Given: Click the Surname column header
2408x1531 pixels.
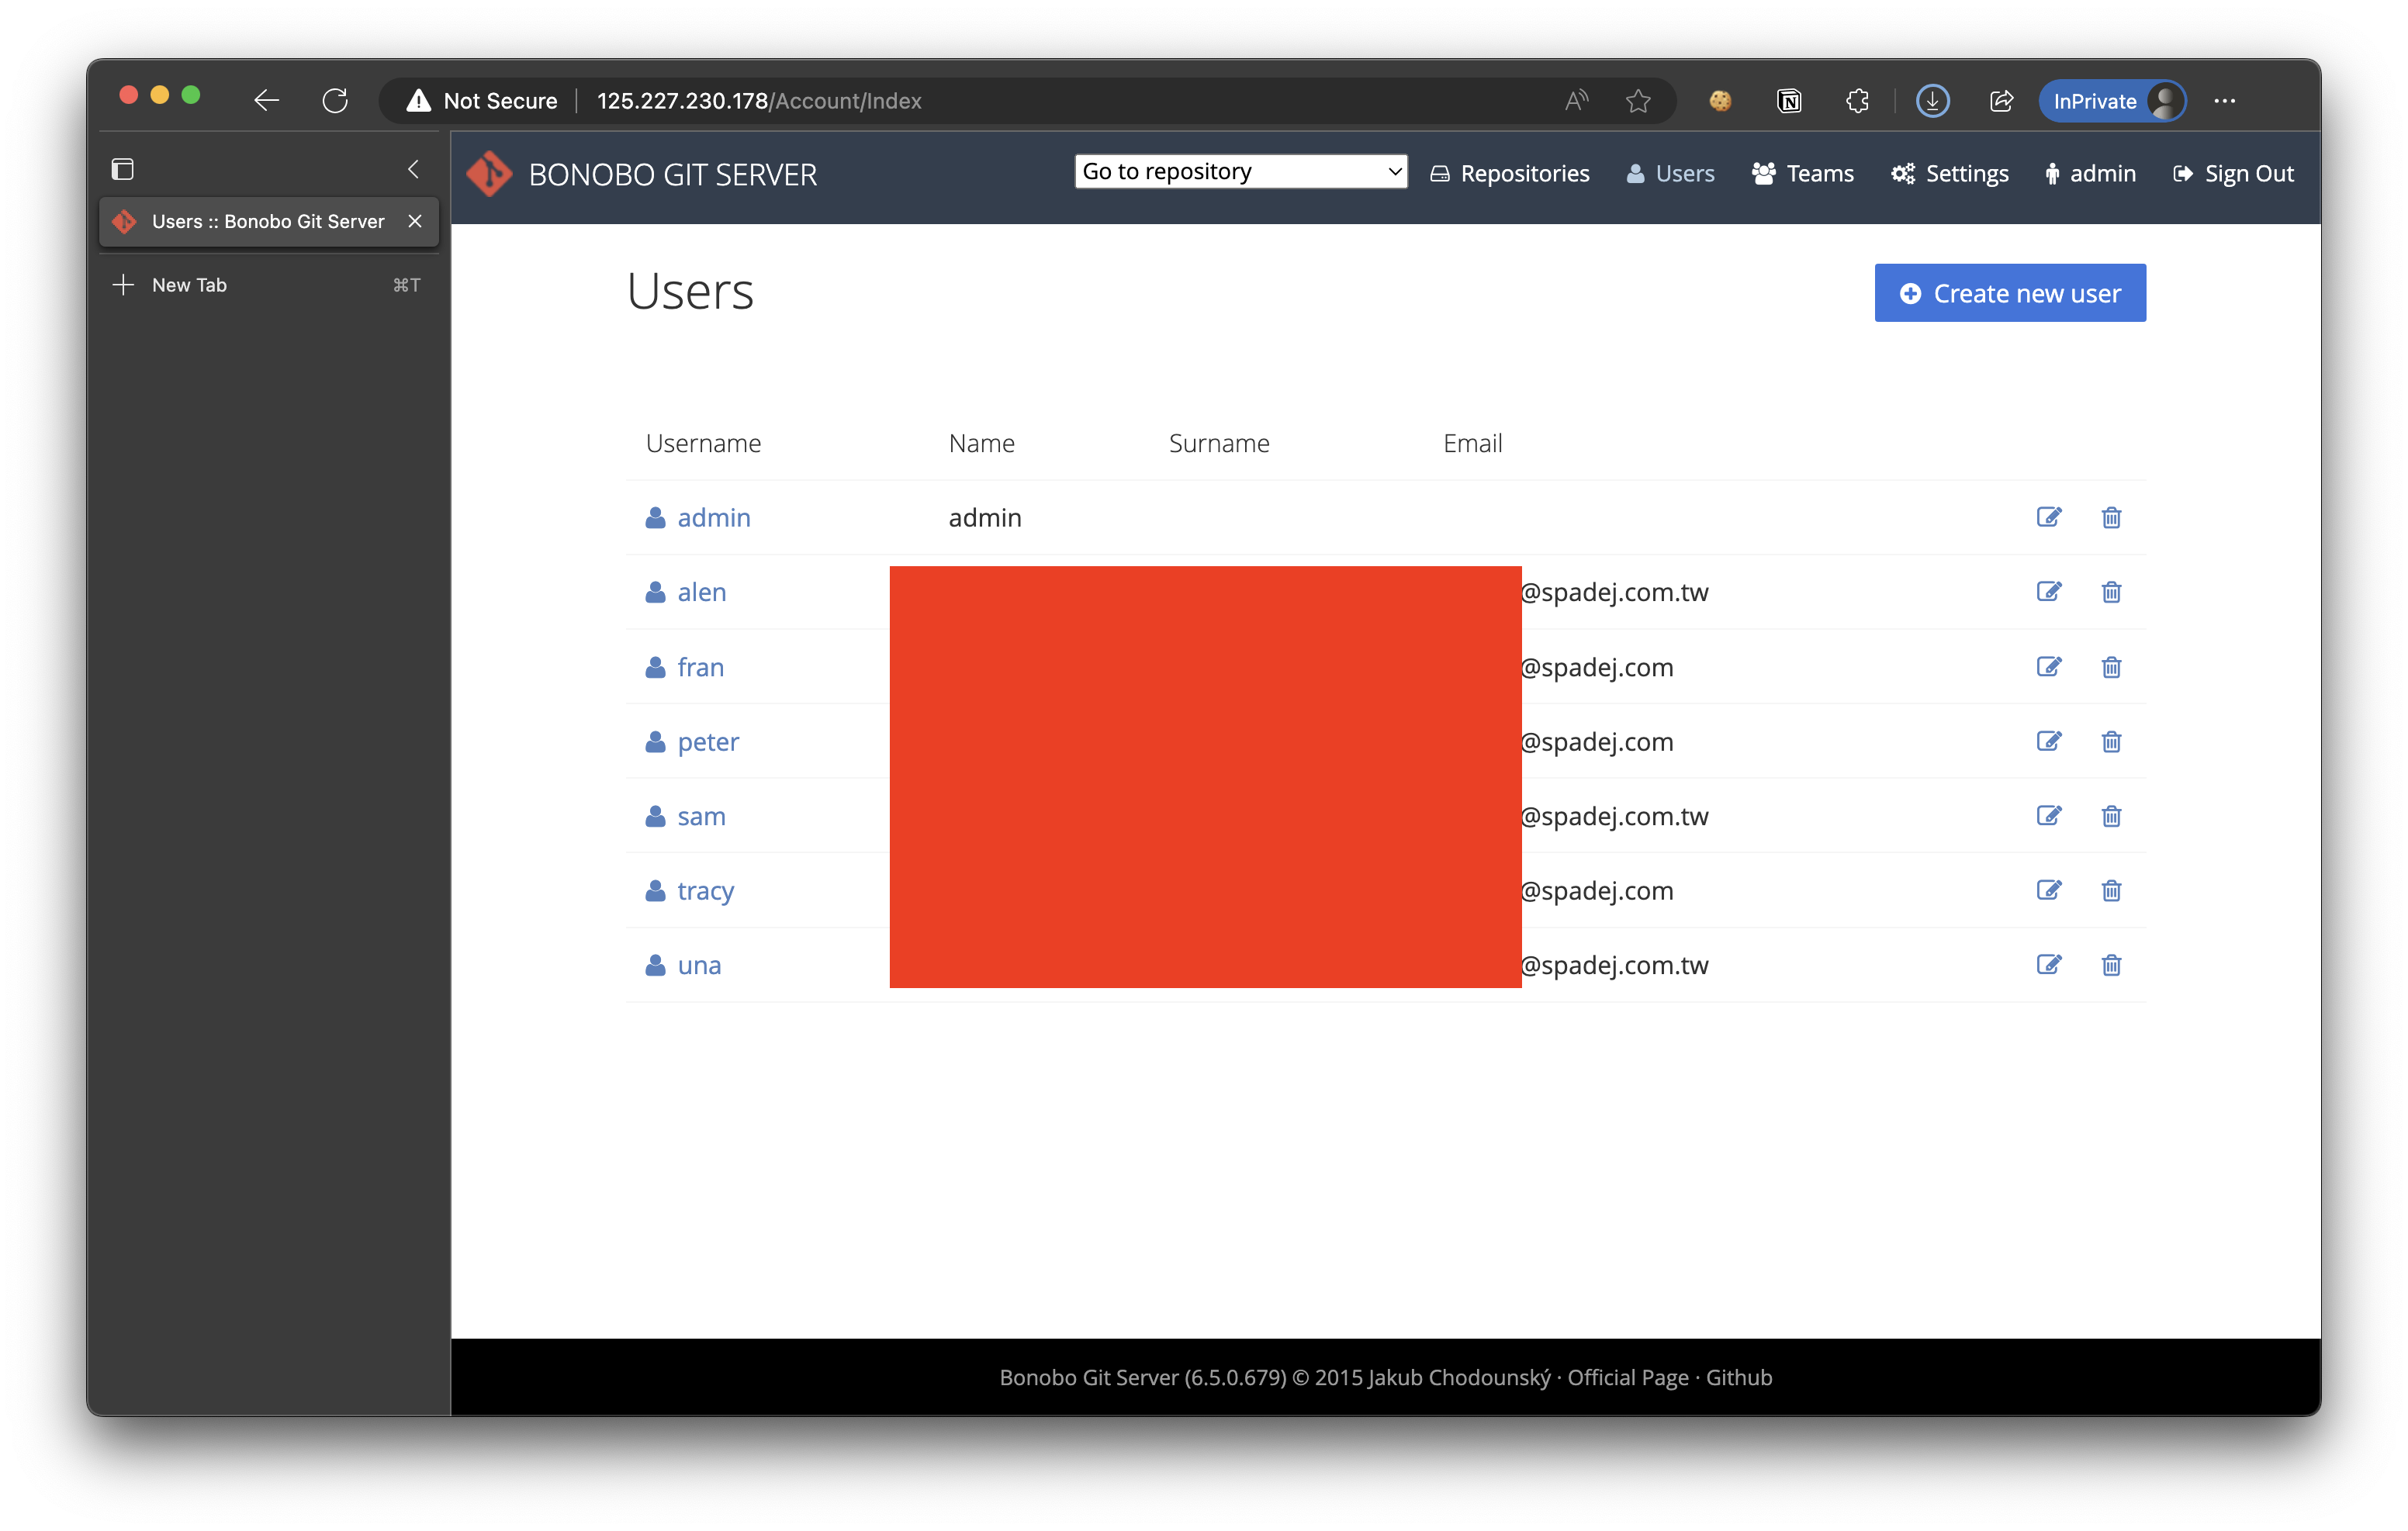Looking at the screenshot, I should coord(1219,443).
